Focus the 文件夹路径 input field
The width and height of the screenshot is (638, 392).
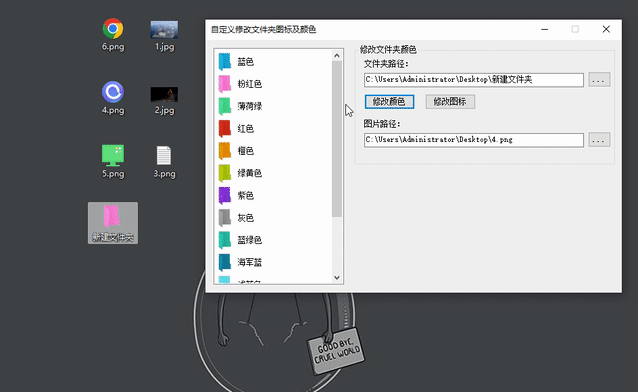click(x=474, y=80)
